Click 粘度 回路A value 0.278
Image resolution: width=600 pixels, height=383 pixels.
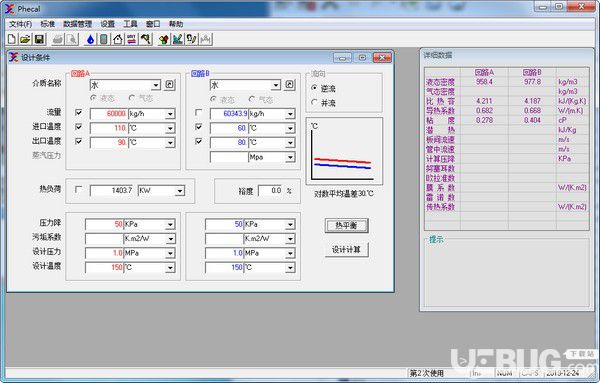(484, 120)
